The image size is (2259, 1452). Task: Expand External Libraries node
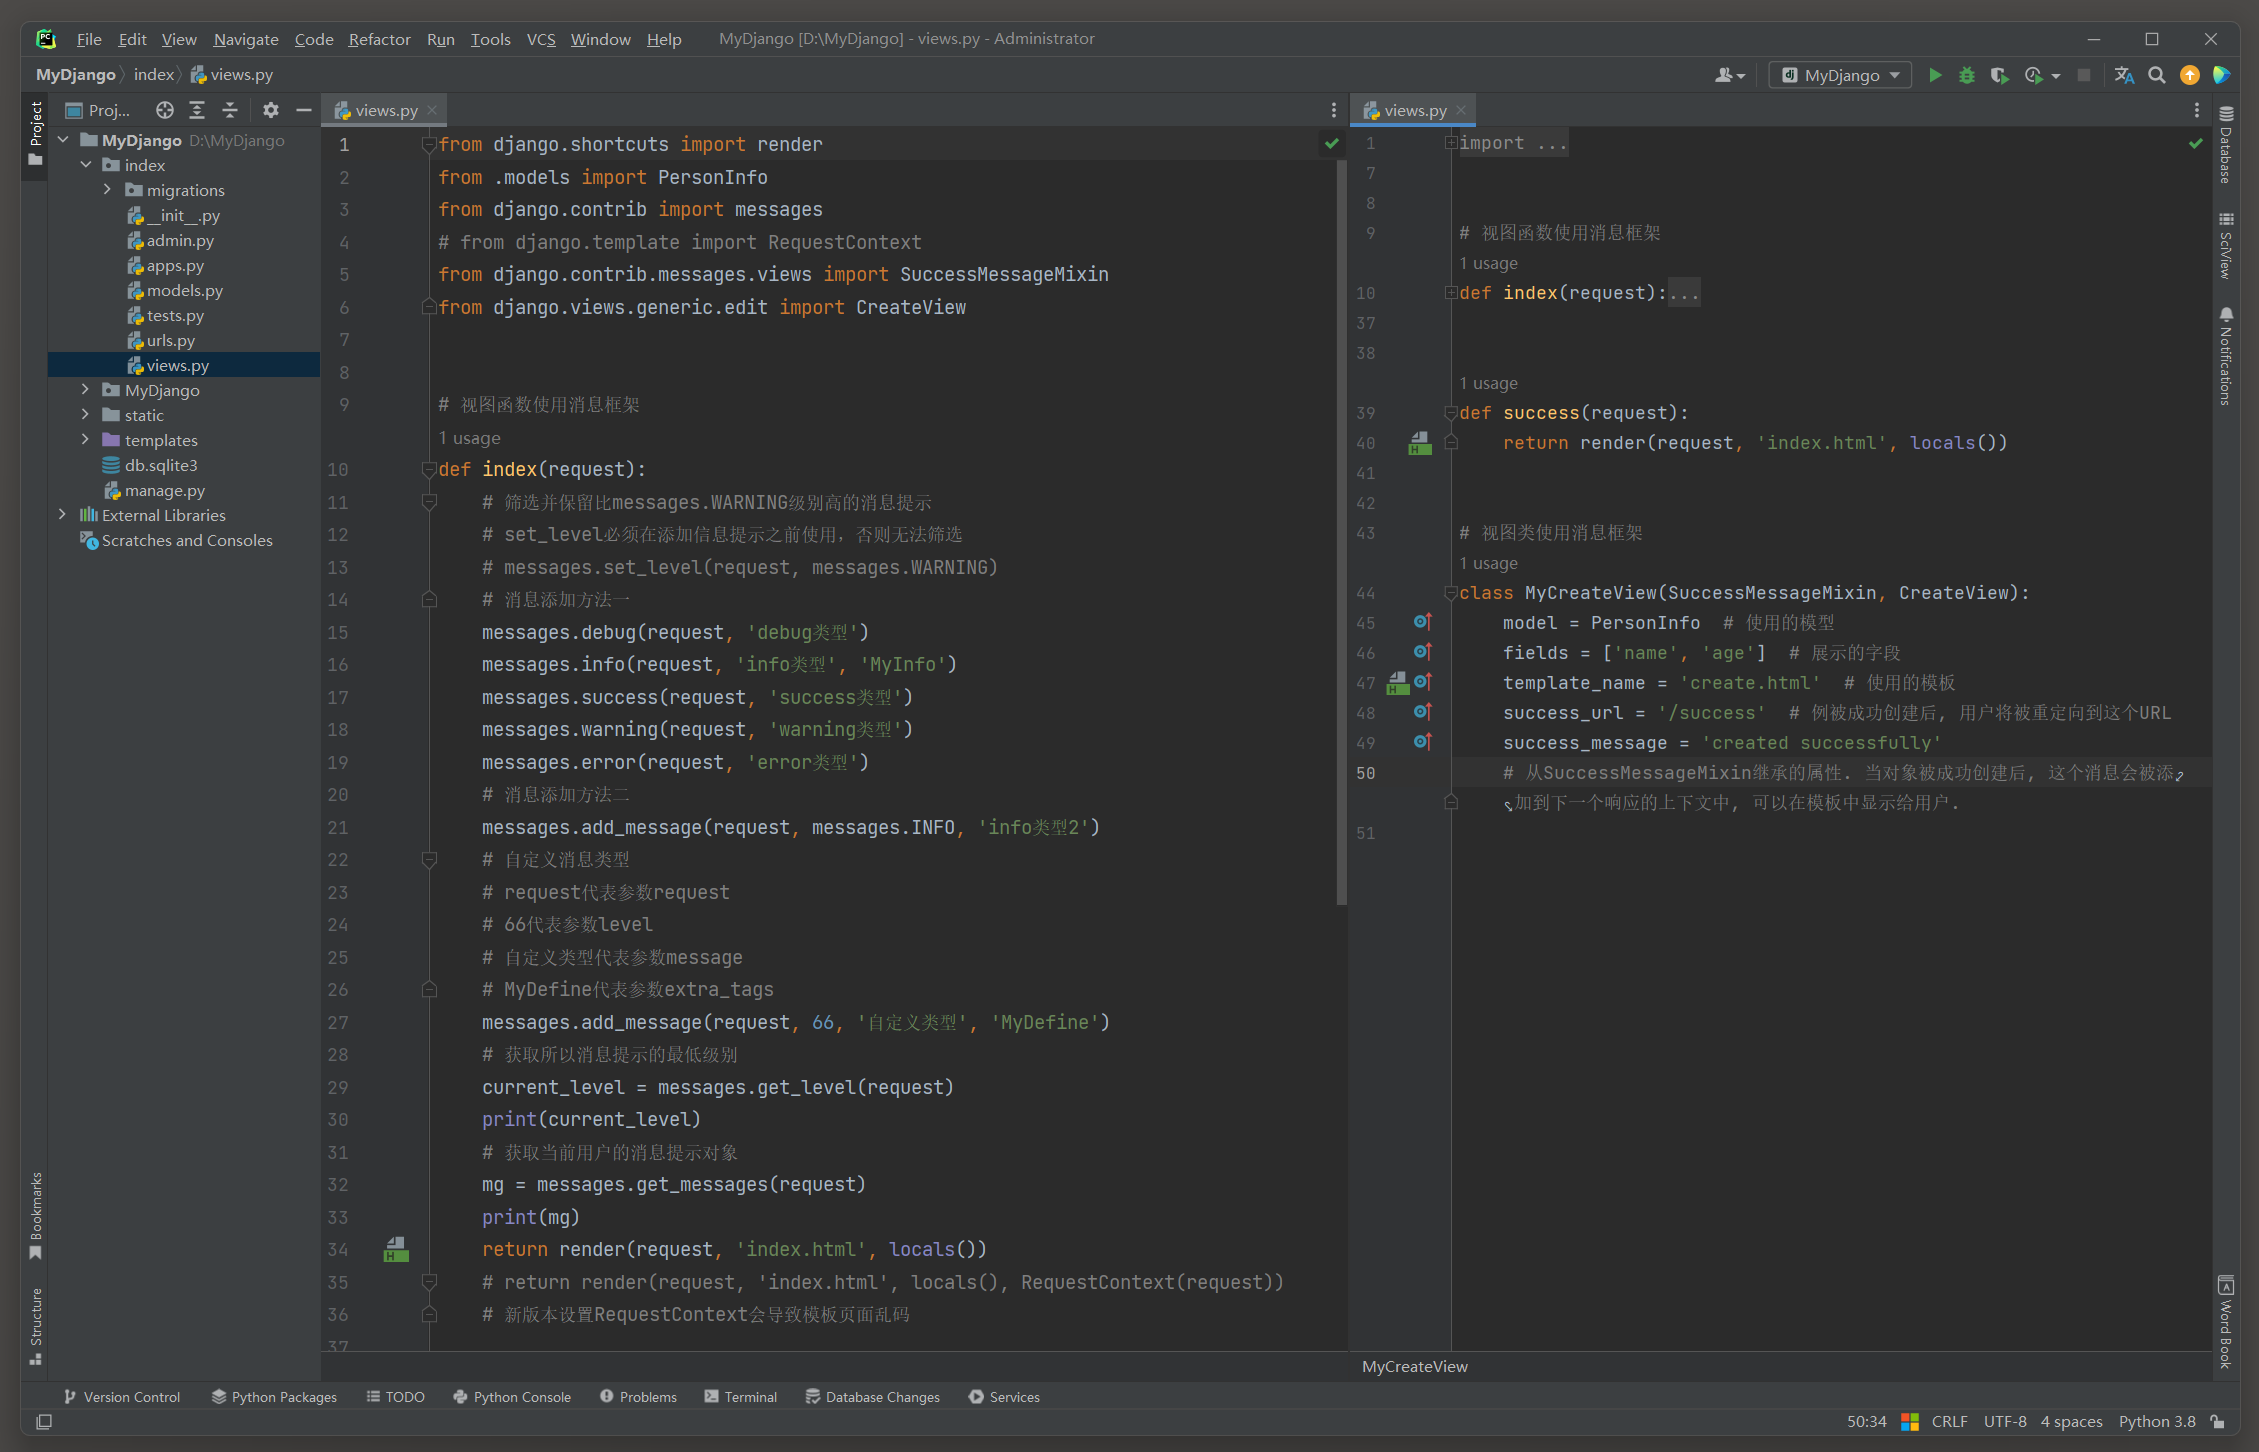63,515
